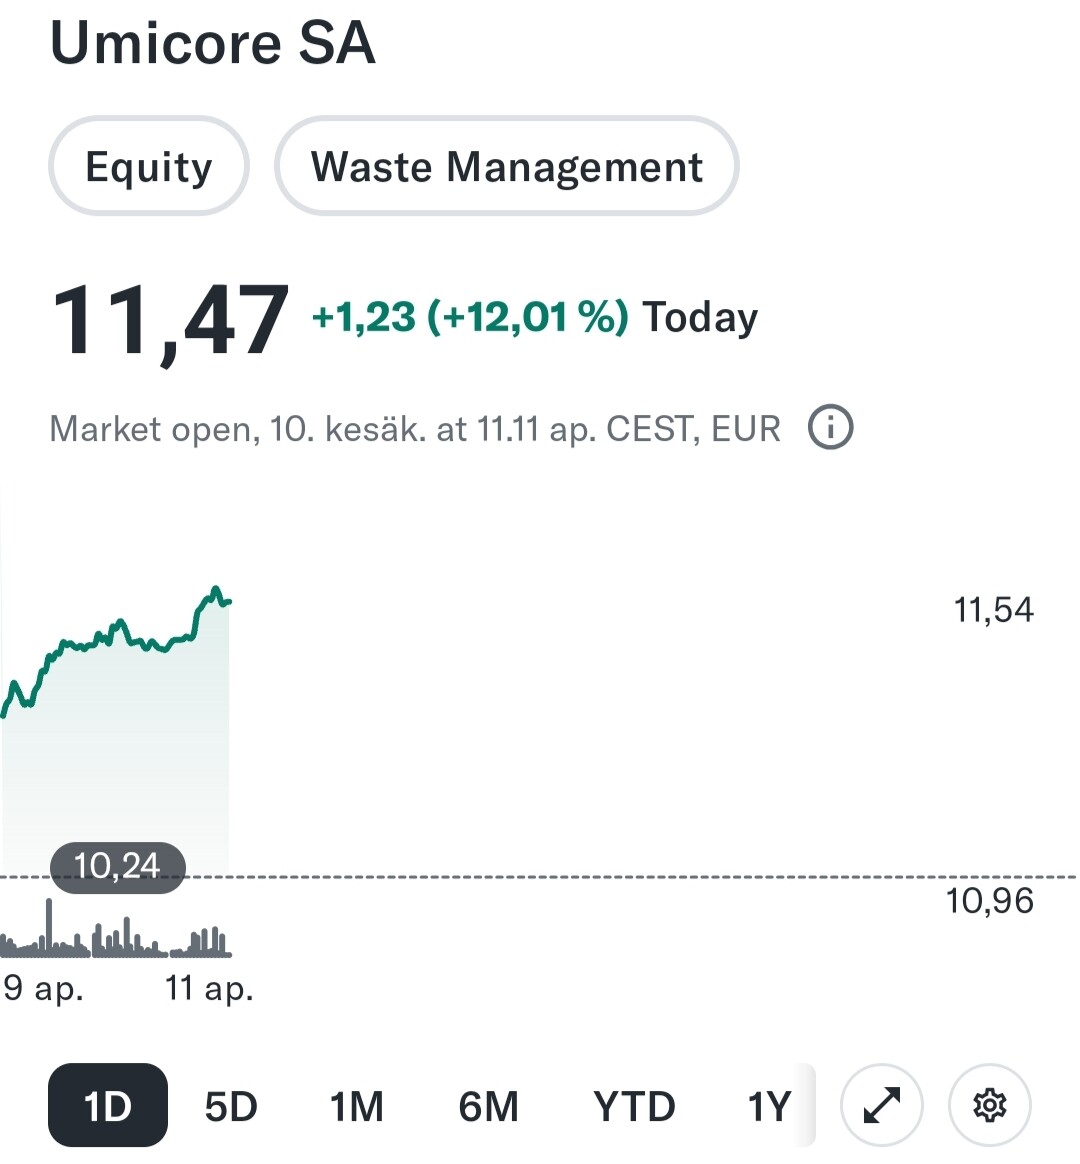
Task: Select the 1D time range
Action: pos(108,1105)
